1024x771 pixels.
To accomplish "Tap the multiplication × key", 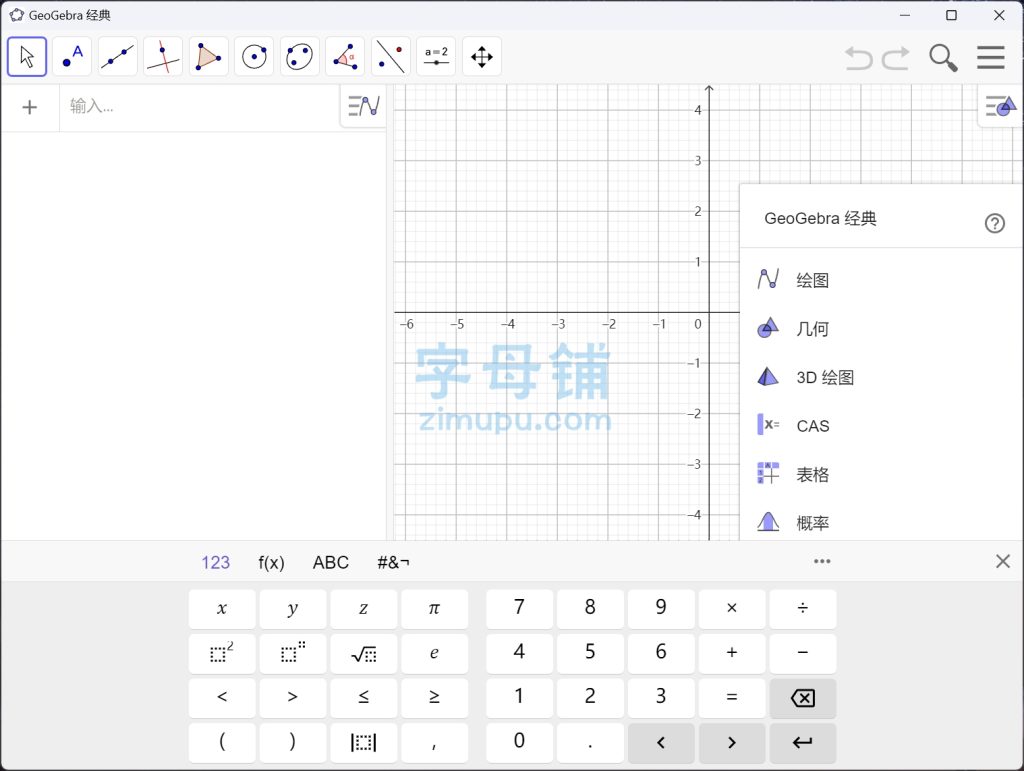I will [x=731, y=609].
